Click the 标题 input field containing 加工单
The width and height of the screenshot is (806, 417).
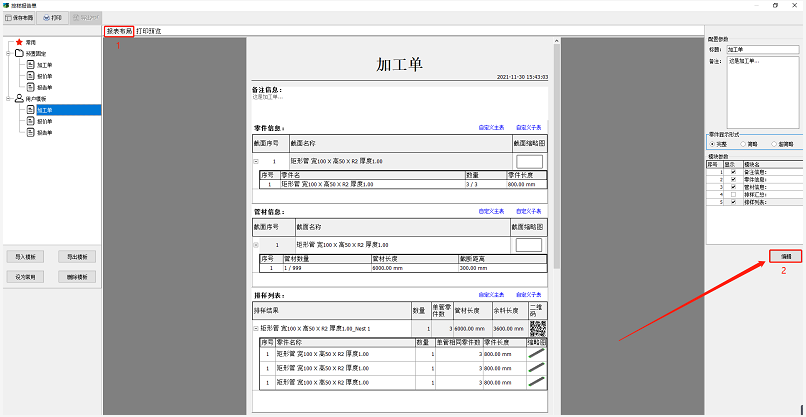click(x=763, y=50)
